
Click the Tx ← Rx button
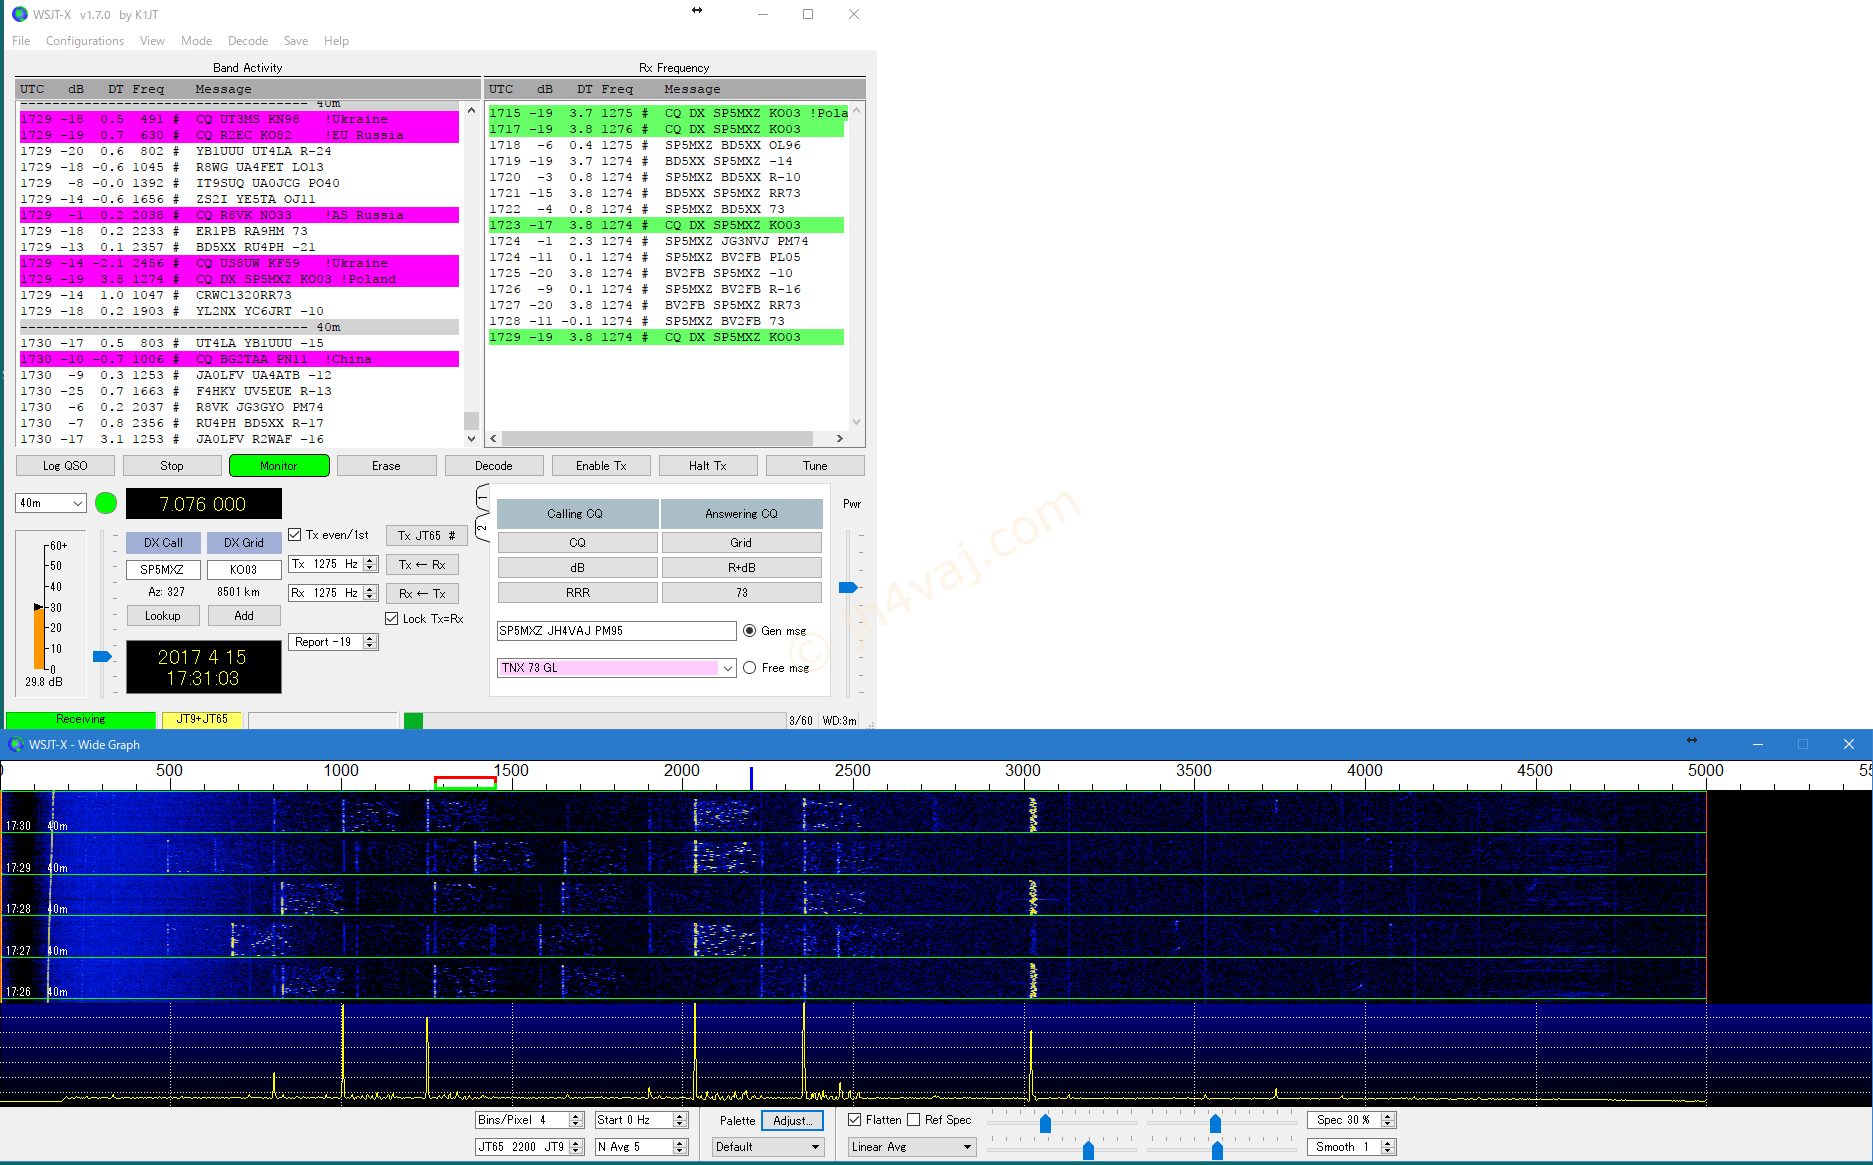422,565
